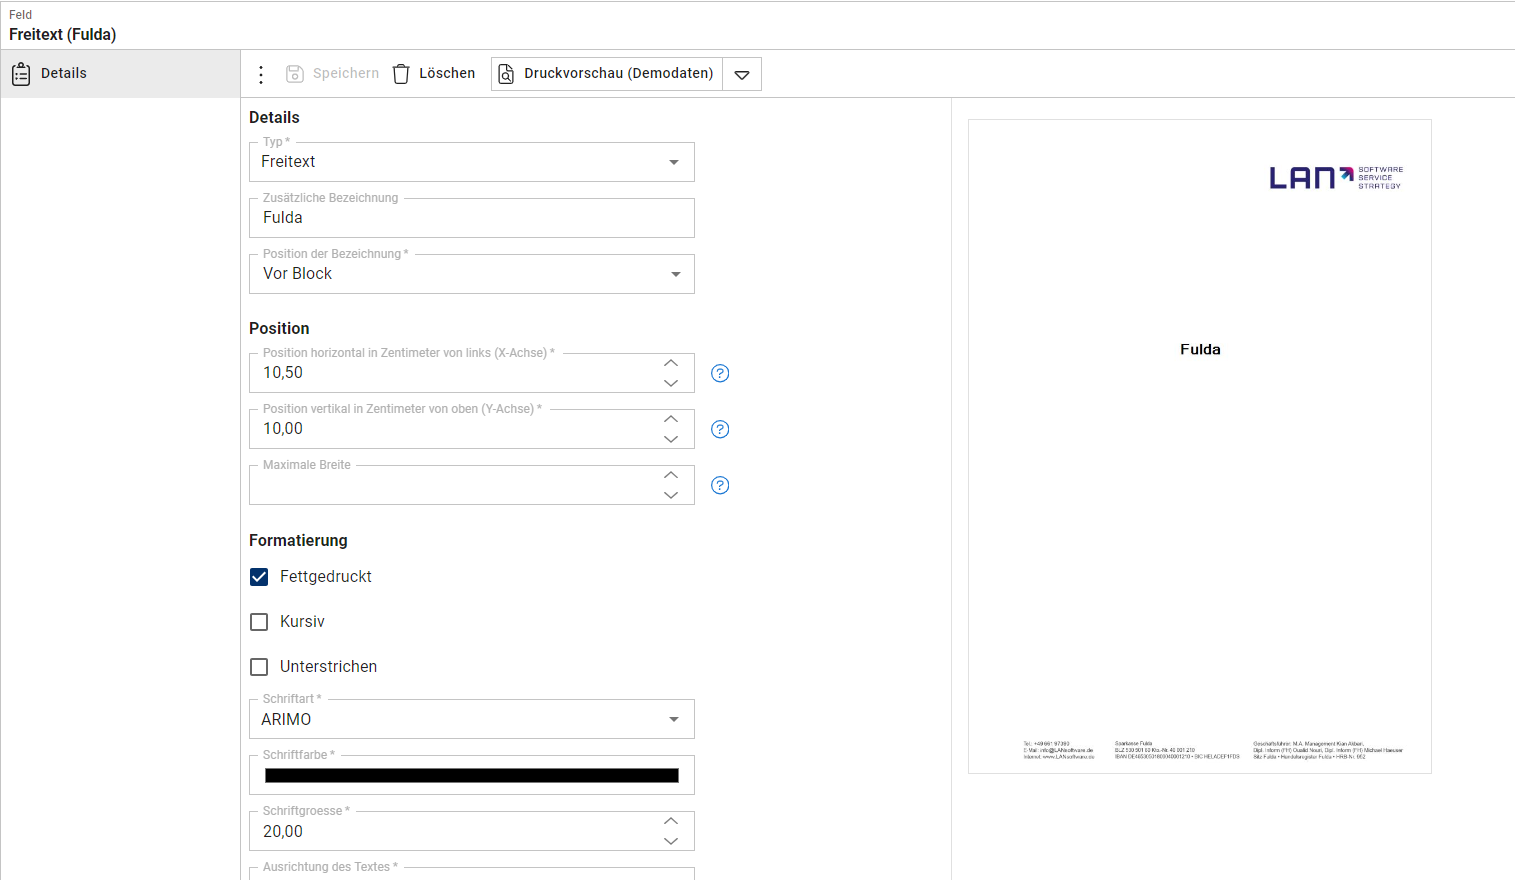
Task: Click the Löschen trash button
Action: pos(434,74)
